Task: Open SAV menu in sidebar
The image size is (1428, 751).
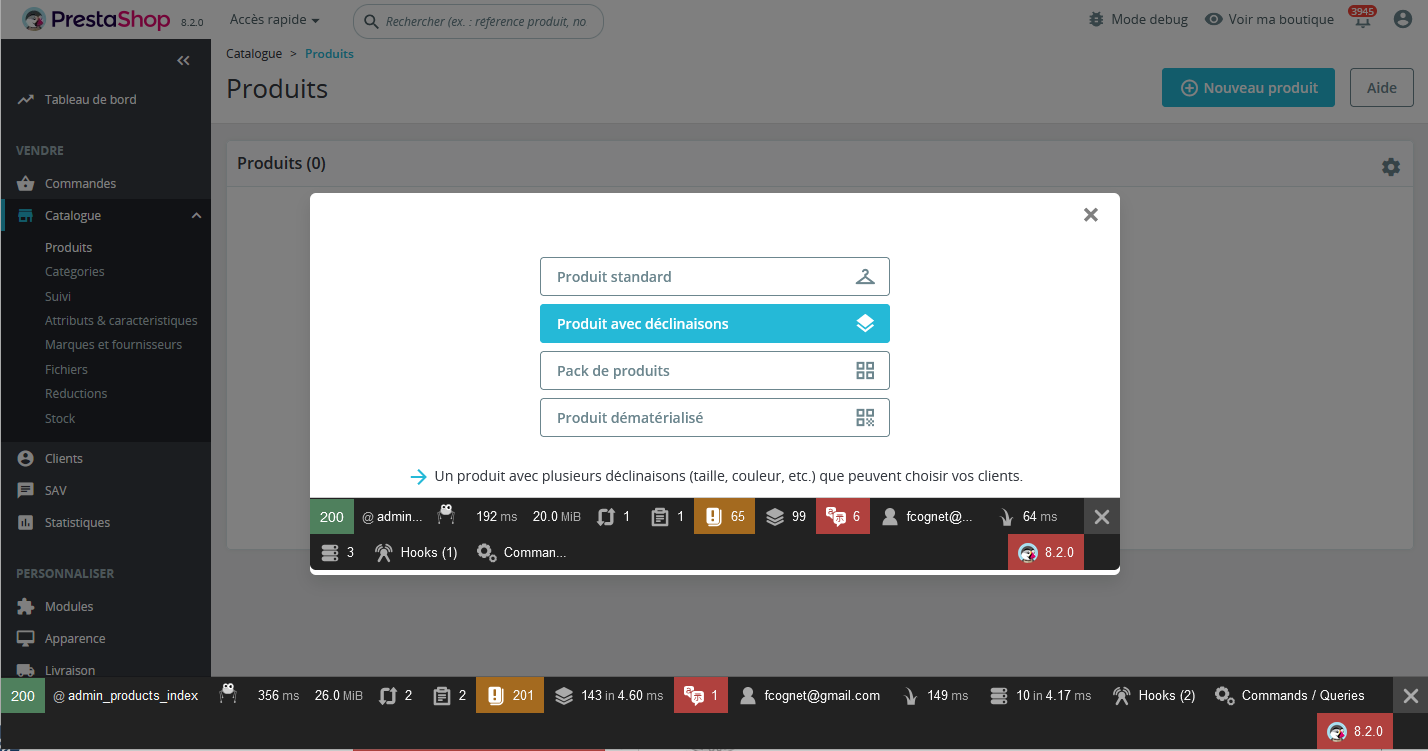Action: pos(56,490)
